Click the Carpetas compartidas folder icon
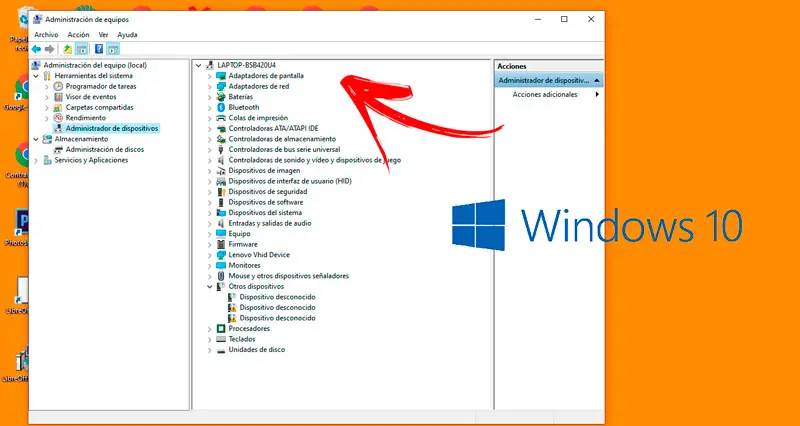The height and width of the screenshot is (426, 800). pyautogui.click(x=58, y=108)
